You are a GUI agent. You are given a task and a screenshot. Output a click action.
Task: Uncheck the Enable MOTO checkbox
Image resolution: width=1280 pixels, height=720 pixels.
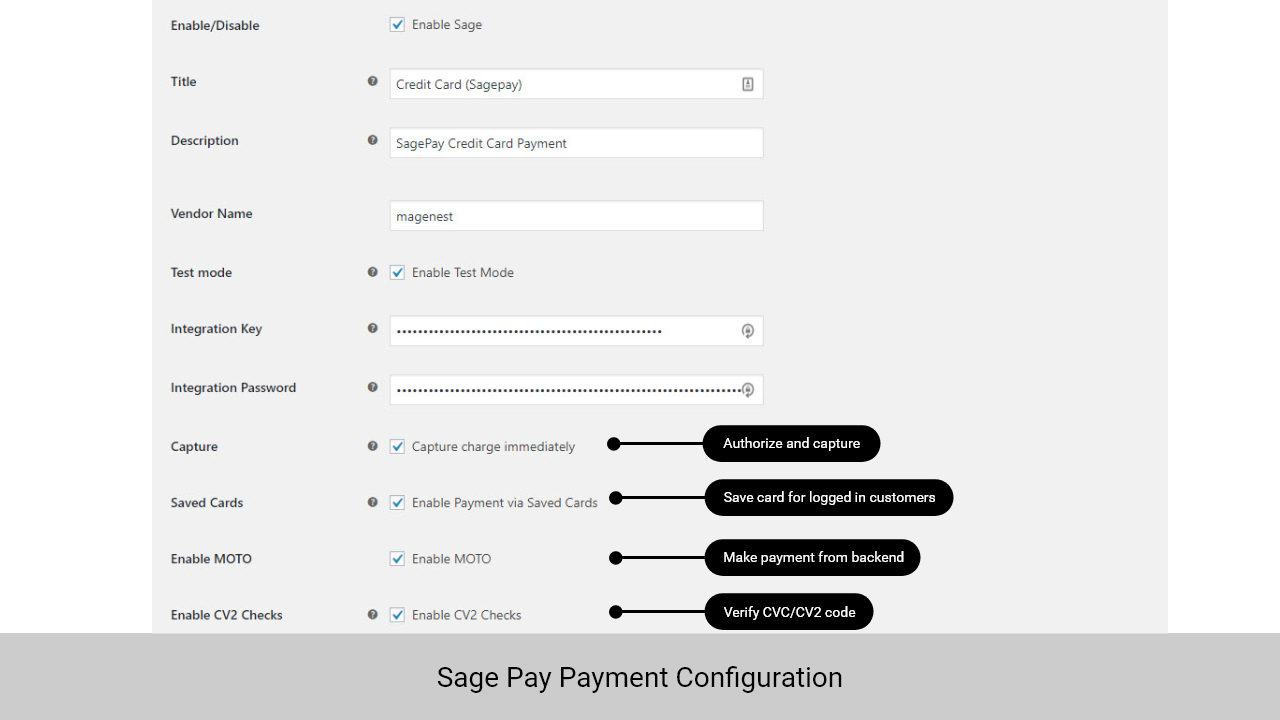tap(397, 559)
